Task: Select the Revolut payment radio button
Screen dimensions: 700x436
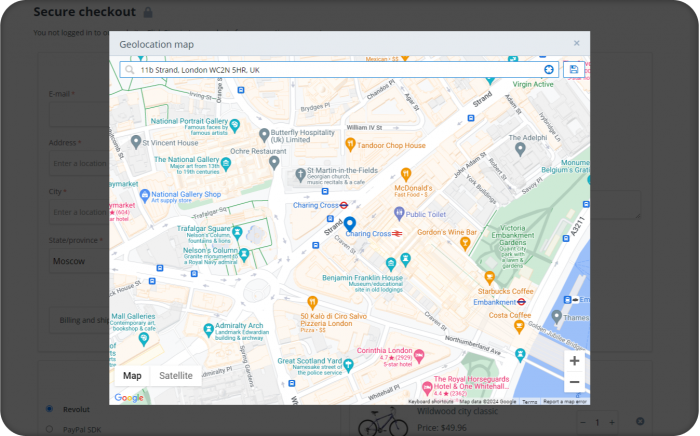Action: pos(49,409)
